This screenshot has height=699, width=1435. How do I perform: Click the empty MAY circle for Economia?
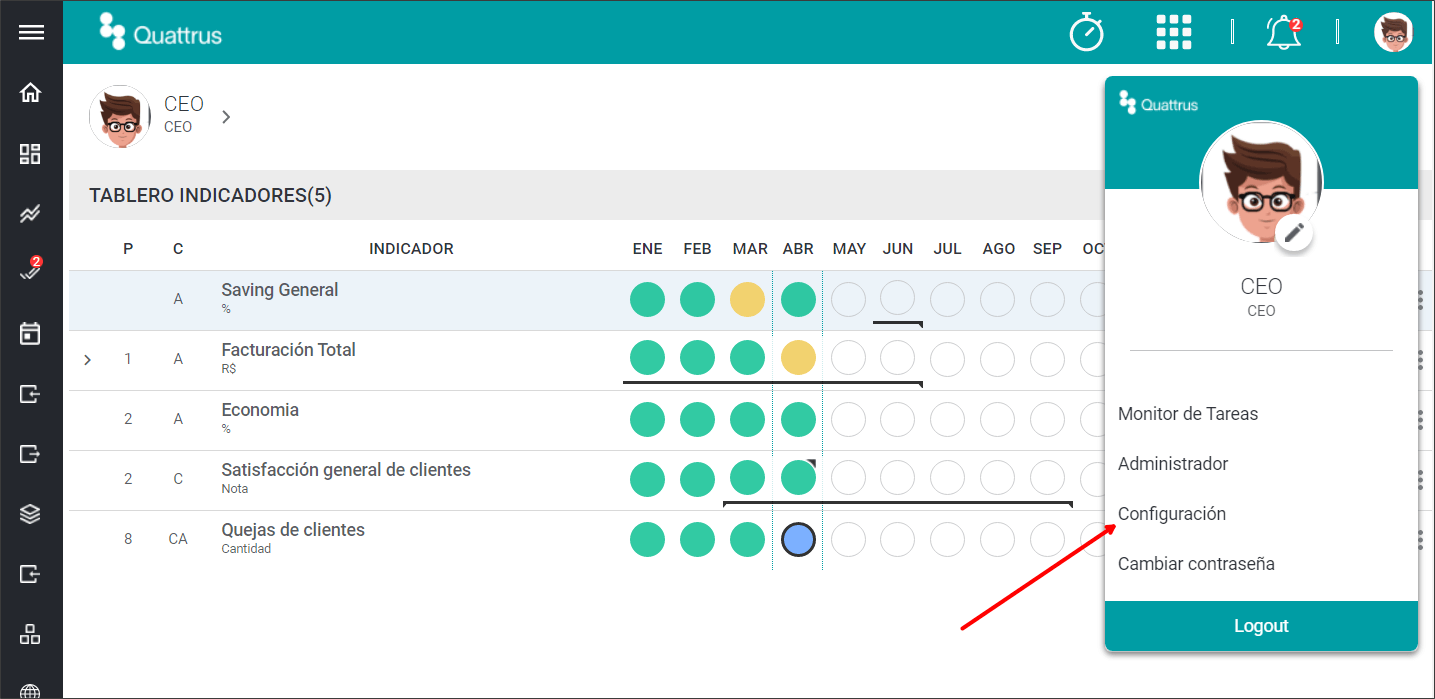(x=848, y=420)
